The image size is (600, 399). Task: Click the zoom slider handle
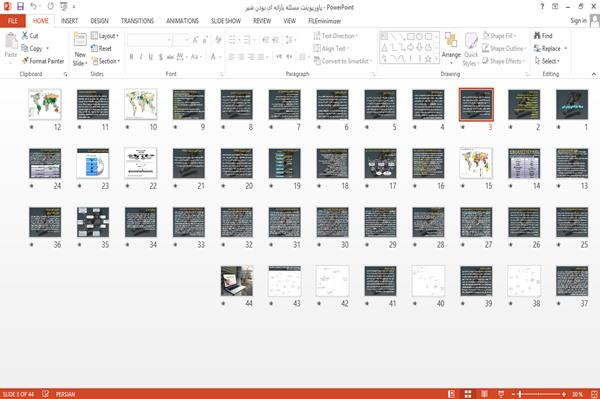point(520,394)
